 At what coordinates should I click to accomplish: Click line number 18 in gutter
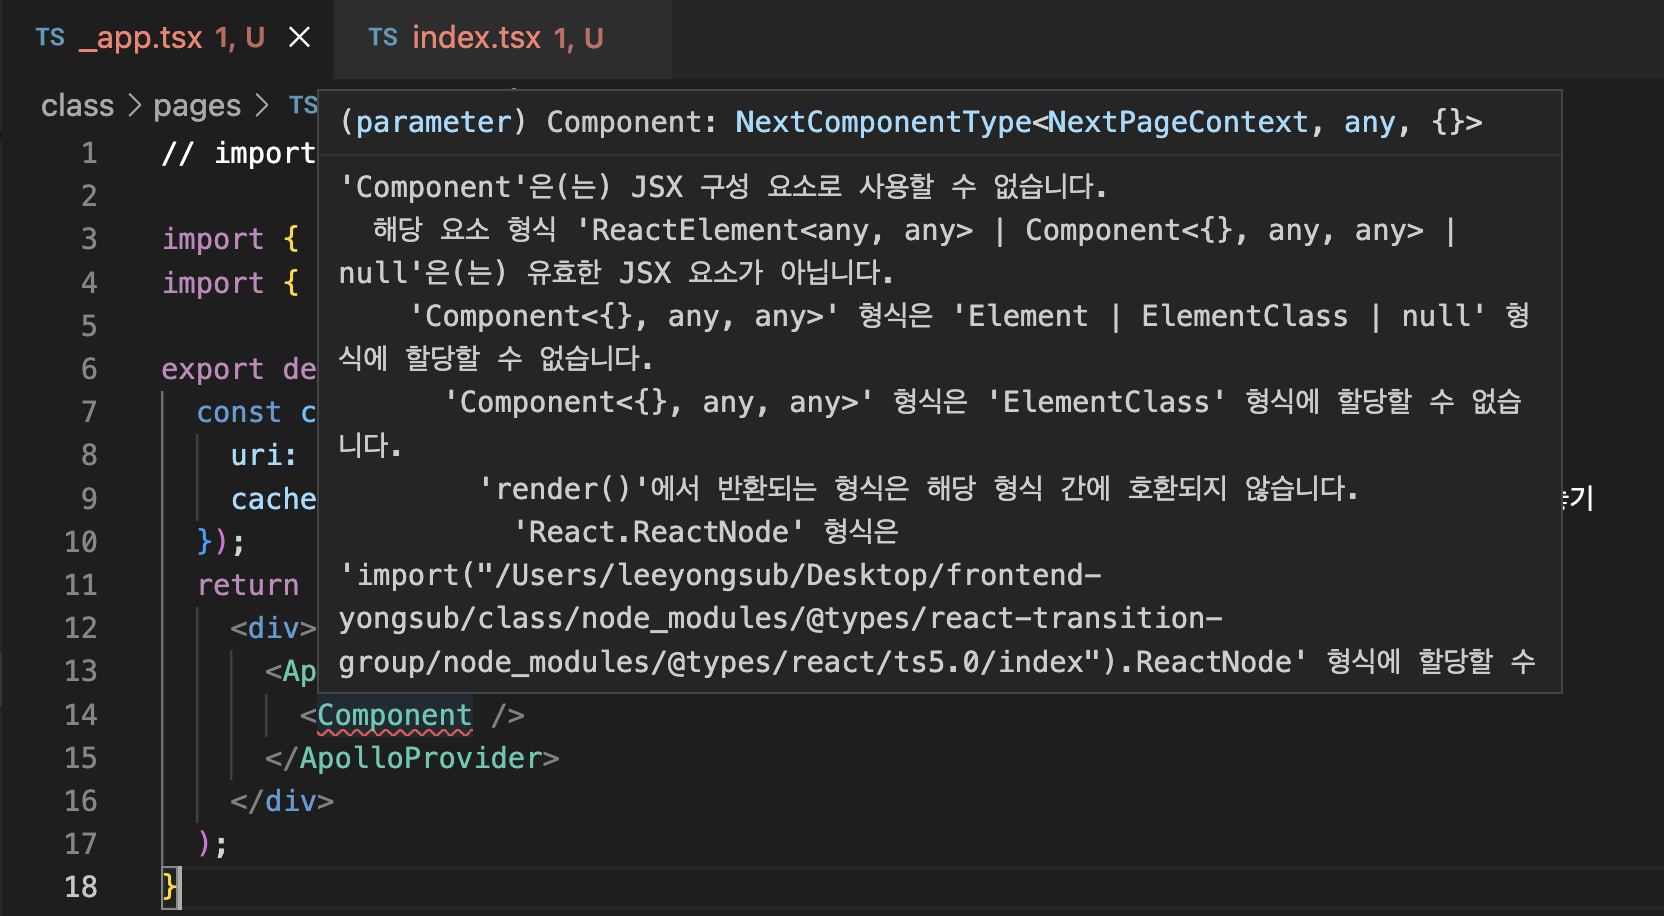(81, 887)
